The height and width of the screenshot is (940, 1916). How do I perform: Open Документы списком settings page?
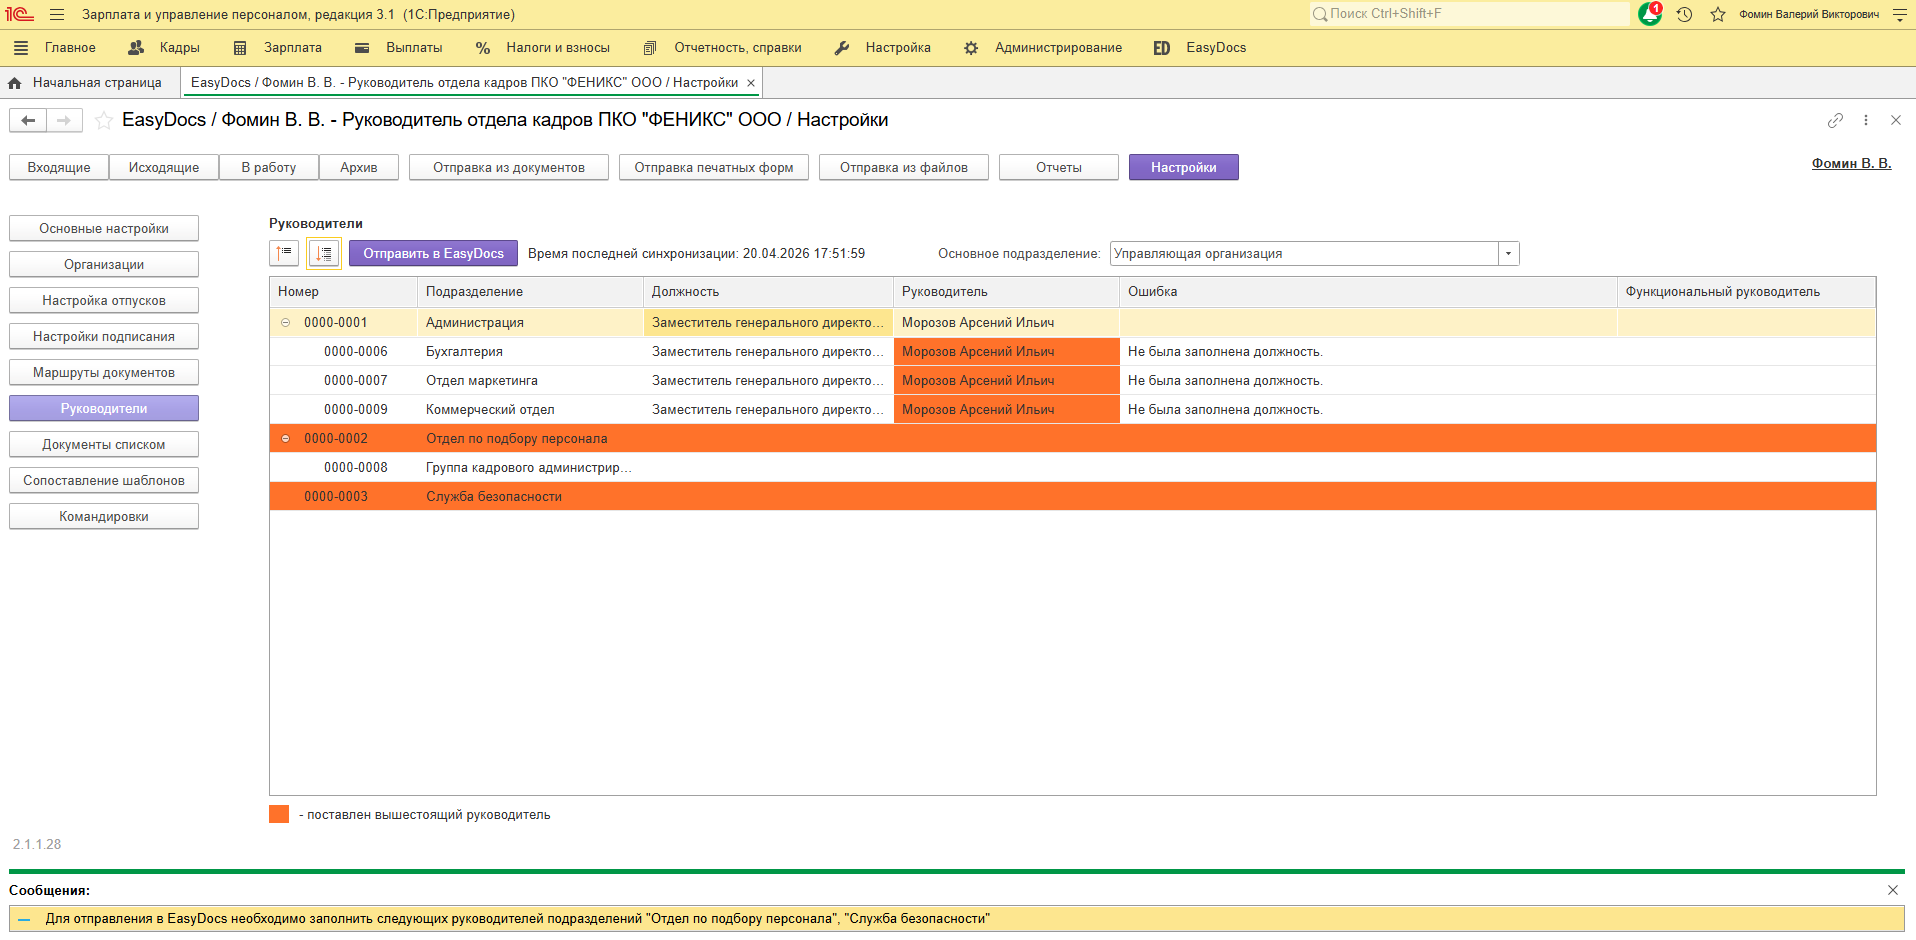104,445
